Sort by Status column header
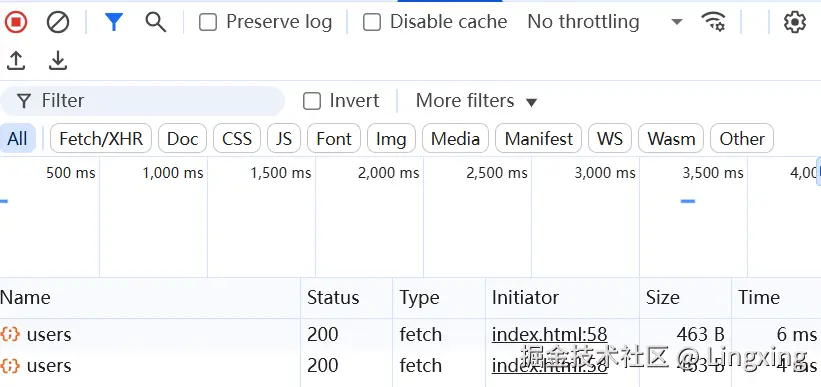The height and width of the screenshot is (387, 821). tap(347, 297)
